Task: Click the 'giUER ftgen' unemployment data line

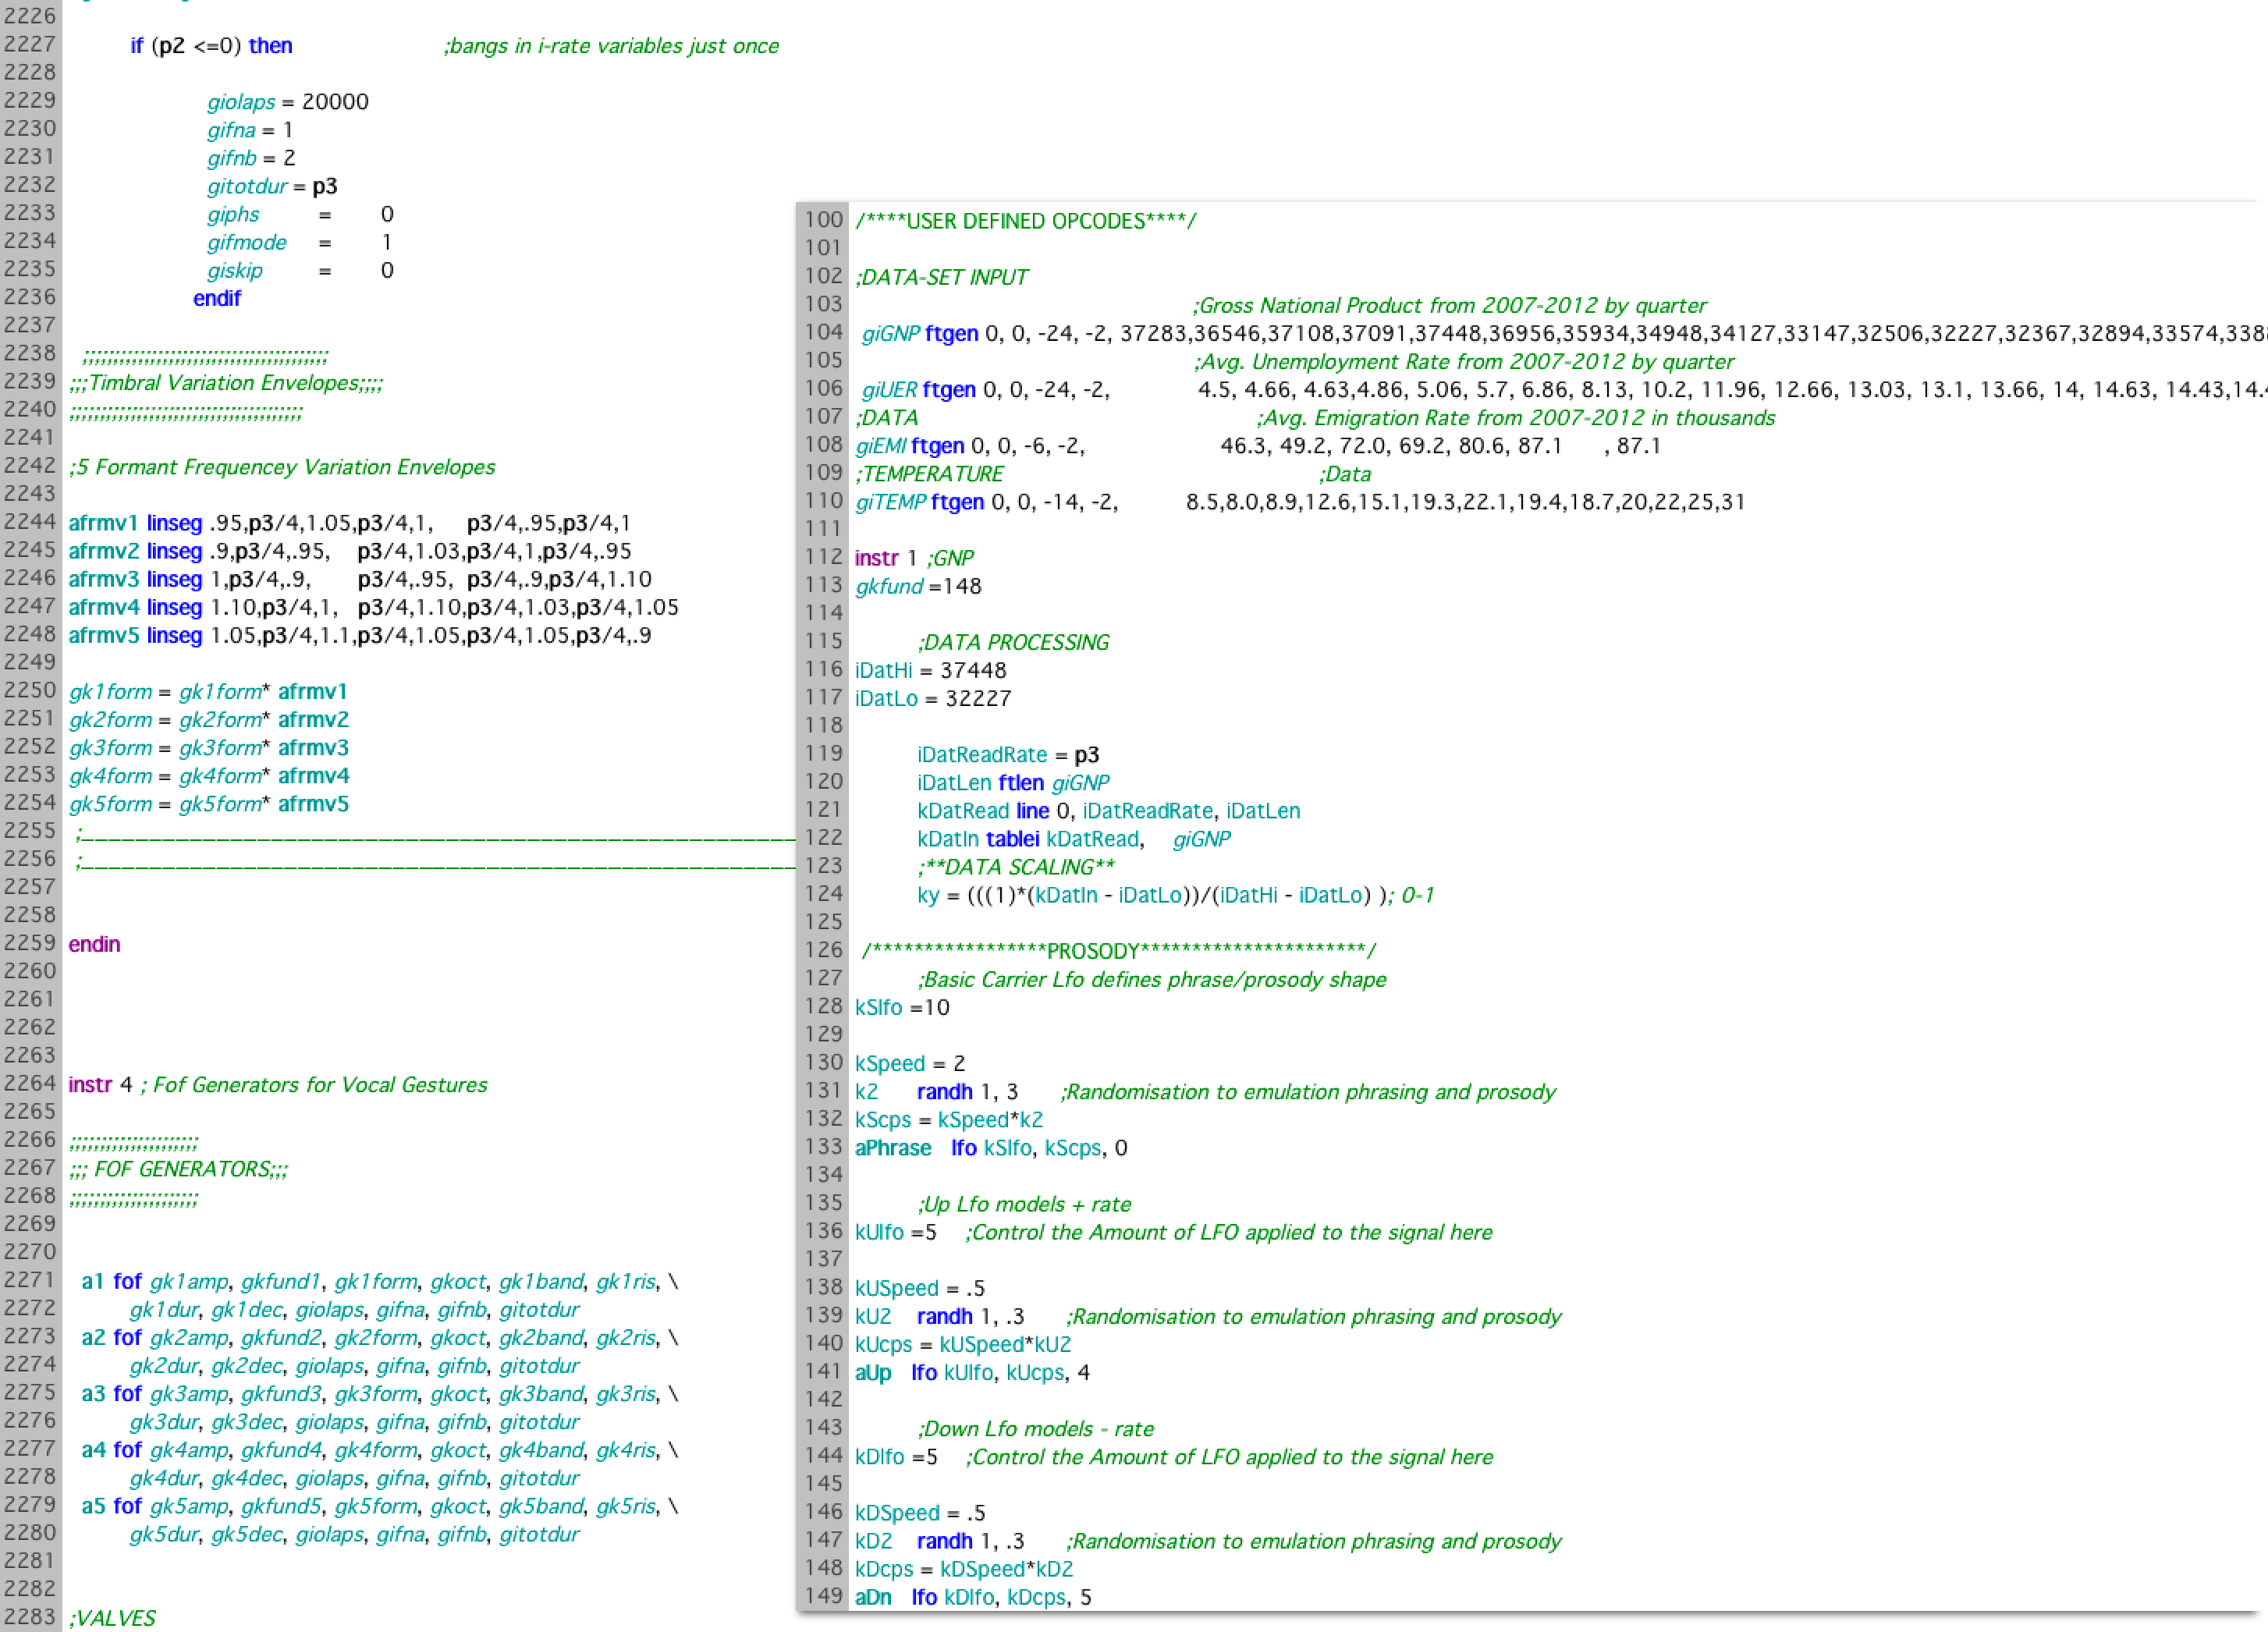Action: pos(917,389)
